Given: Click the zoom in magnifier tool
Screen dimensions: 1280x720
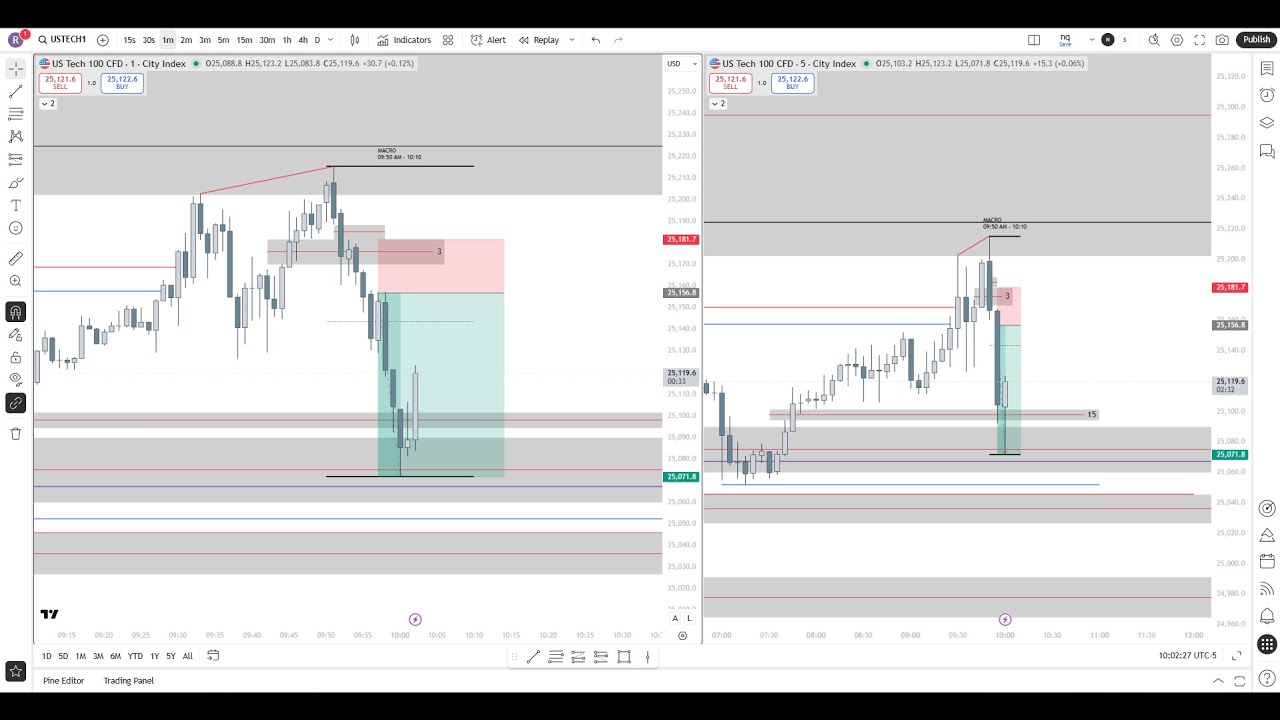Looking at the screenshot, I should coord(15,282).
